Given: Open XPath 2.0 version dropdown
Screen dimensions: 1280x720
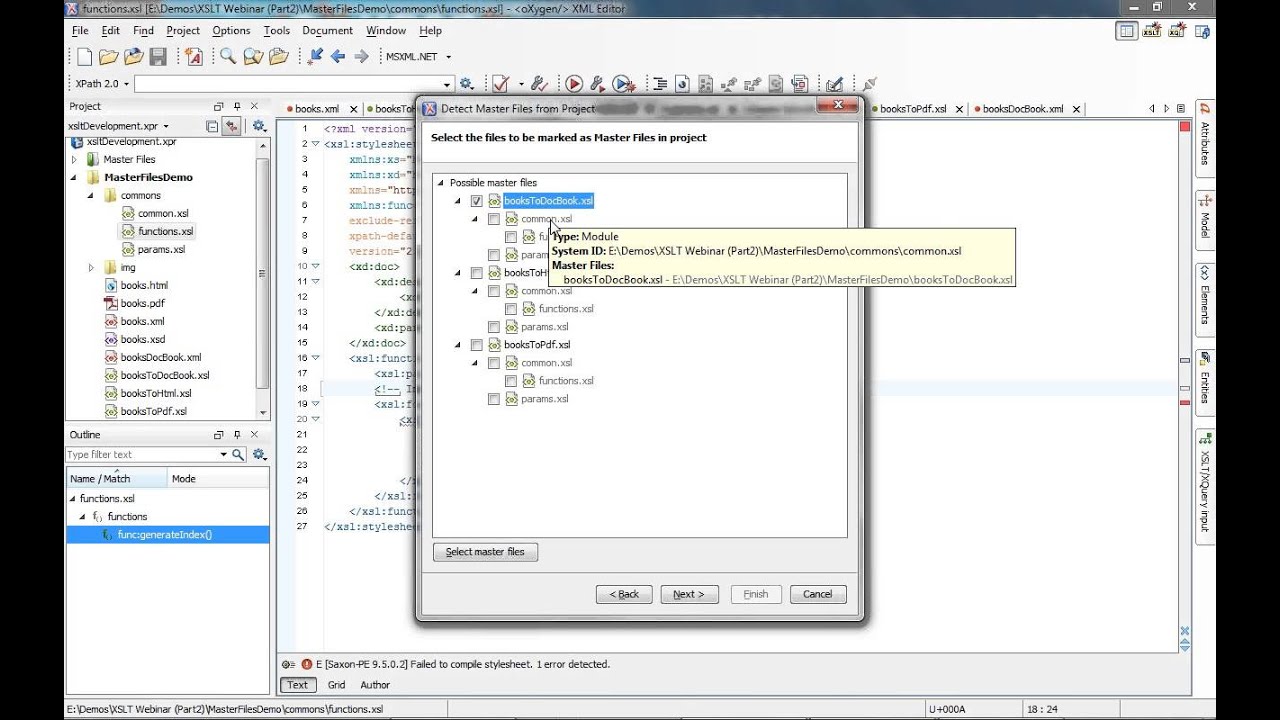Looking at the screenshot, I should [100, 84].
